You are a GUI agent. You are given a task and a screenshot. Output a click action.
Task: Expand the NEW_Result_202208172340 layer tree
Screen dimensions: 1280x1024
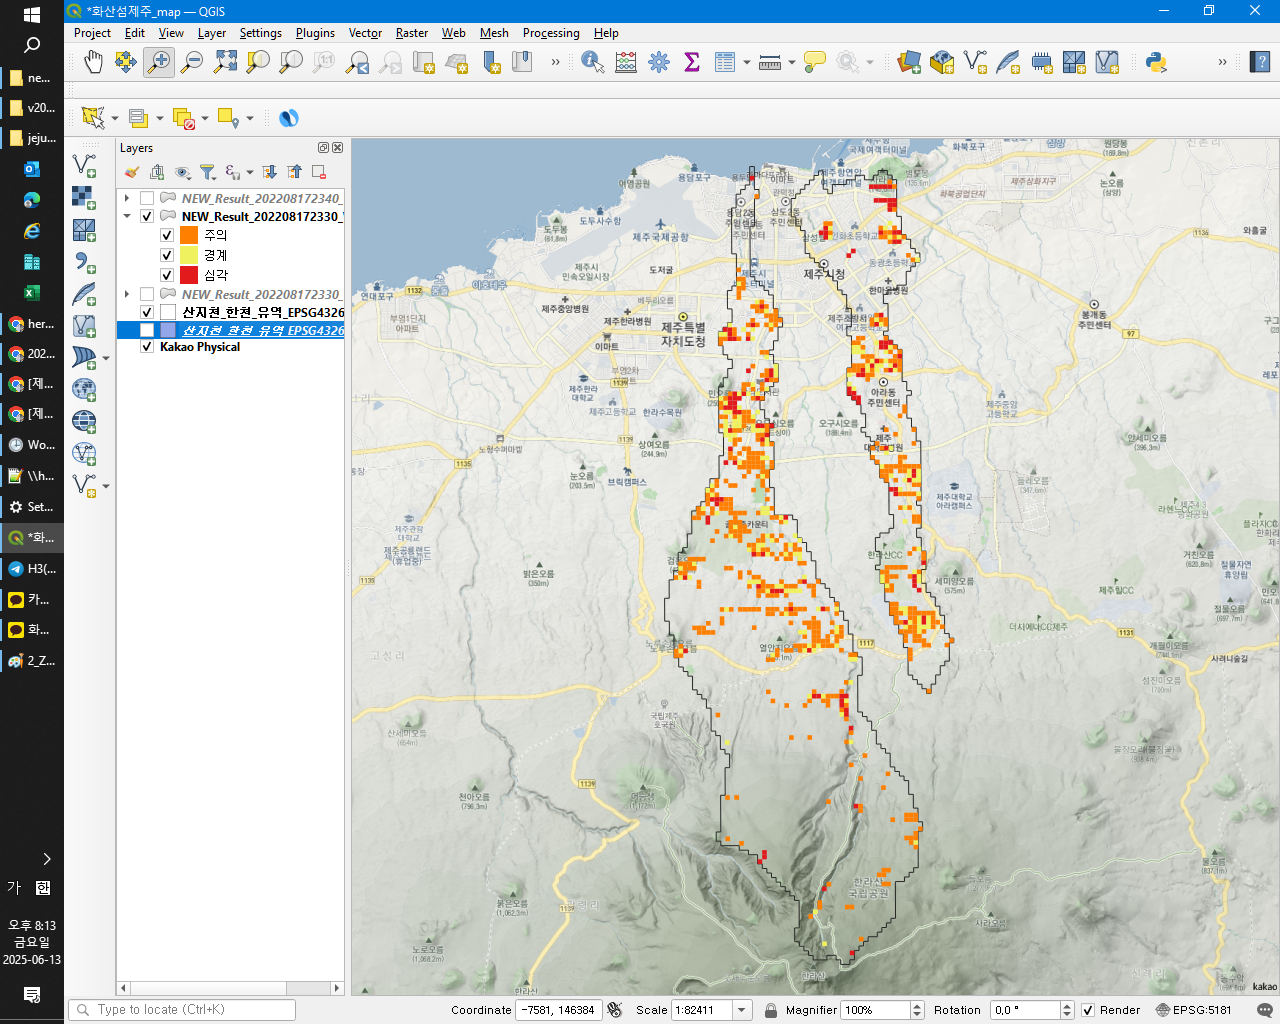pos(127,198)
